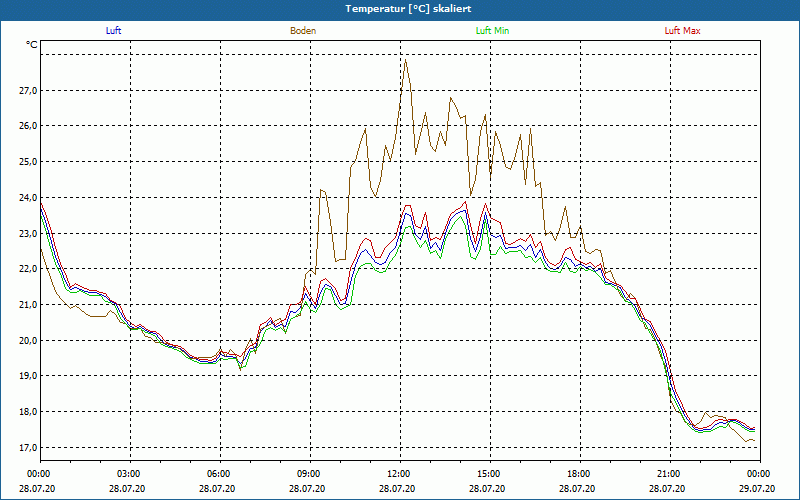Click the 21:00 time axis label
This screenshot has height=500, width=800.
(669, 474)
